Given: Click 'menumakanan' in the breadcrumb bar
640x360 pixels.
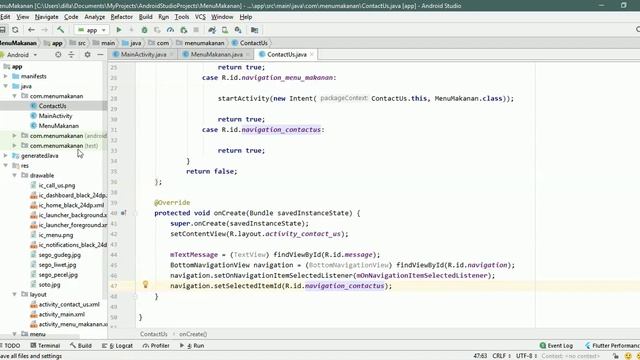Looking at the screenshot, I should click(204, 42).
